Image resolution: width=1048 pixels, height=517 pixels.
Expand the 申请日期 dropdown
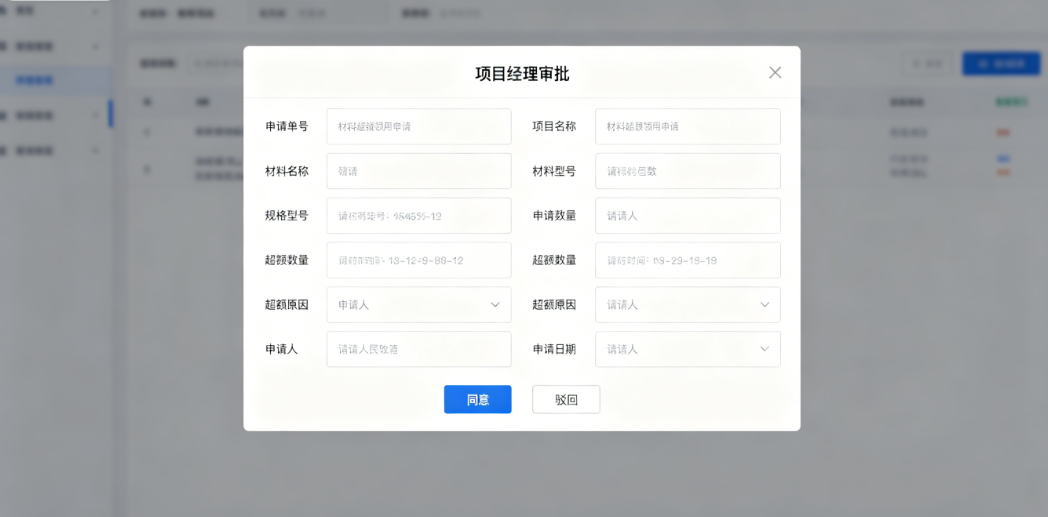(x=687, y=349)
